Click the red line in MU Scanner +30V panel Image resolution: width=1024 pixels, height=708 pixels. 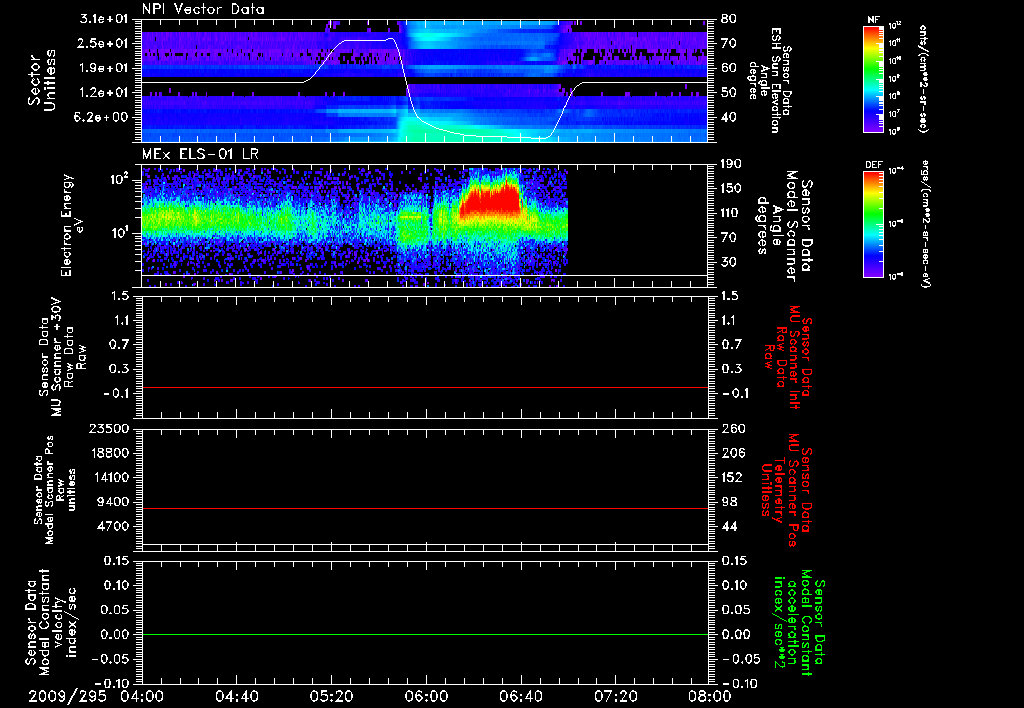click(424, 387)
